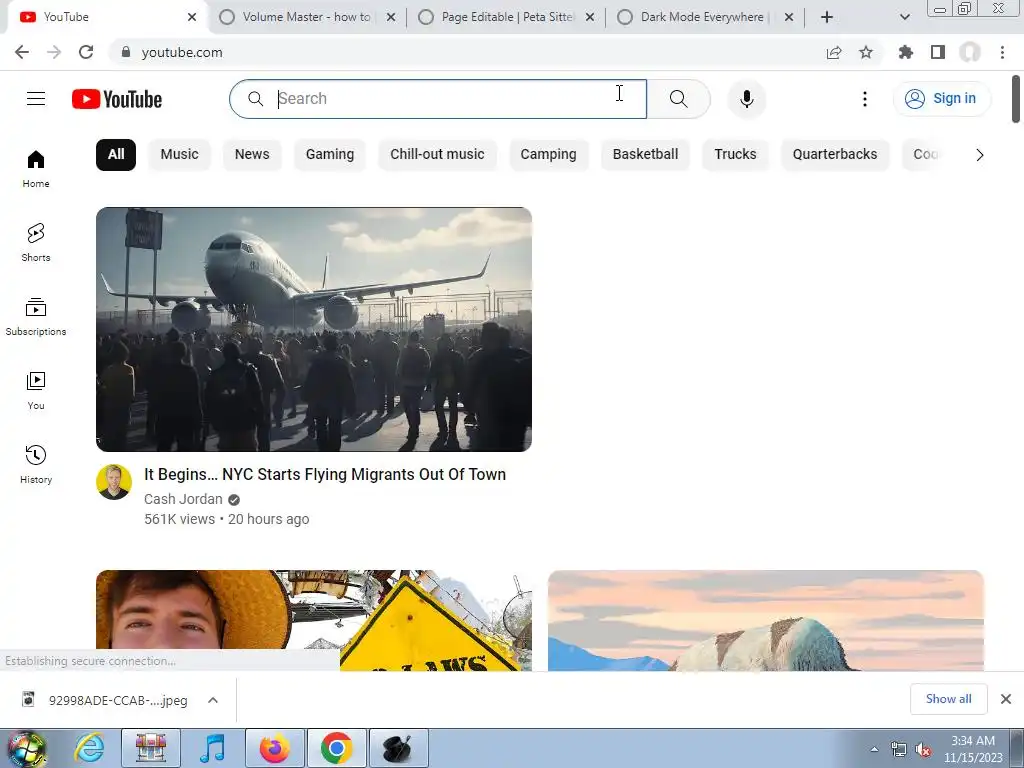This screenshot has width=1024, height=768.
Task: Open new browser tab
Action: [x=827, y=17]
